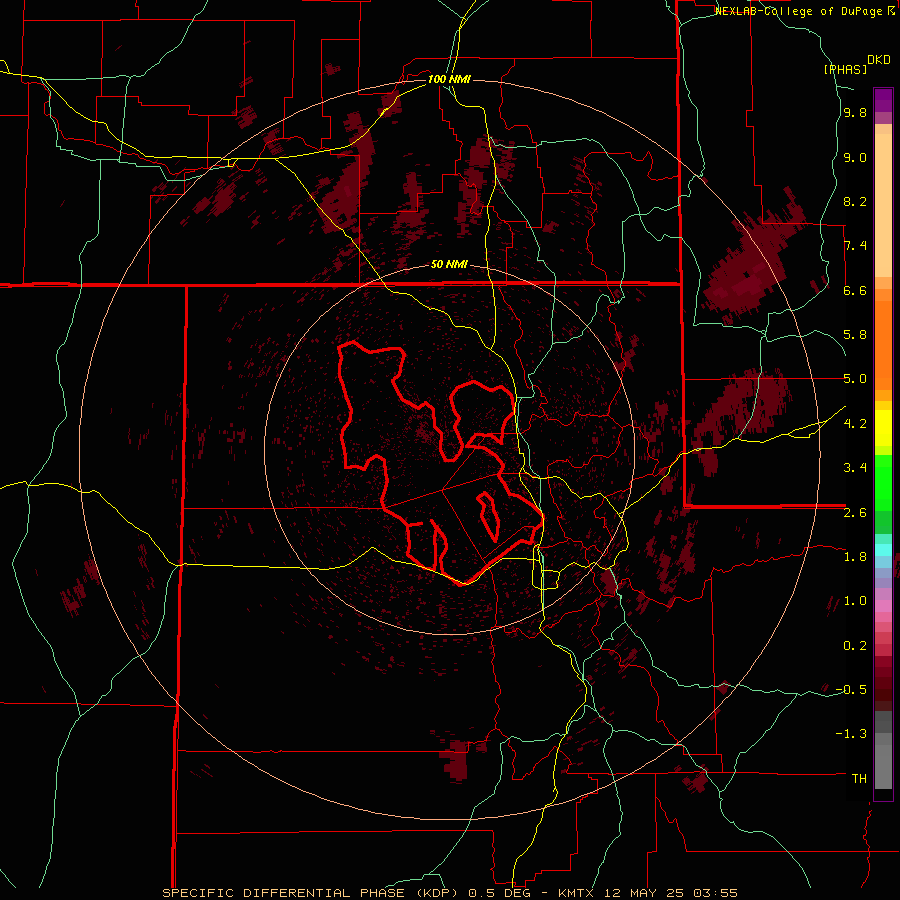Image resolution: width=900 pixels, height=900 pixels.
Task: Click the Specific Differential Phase caption at bottom
Action: (x=450, y=893)
